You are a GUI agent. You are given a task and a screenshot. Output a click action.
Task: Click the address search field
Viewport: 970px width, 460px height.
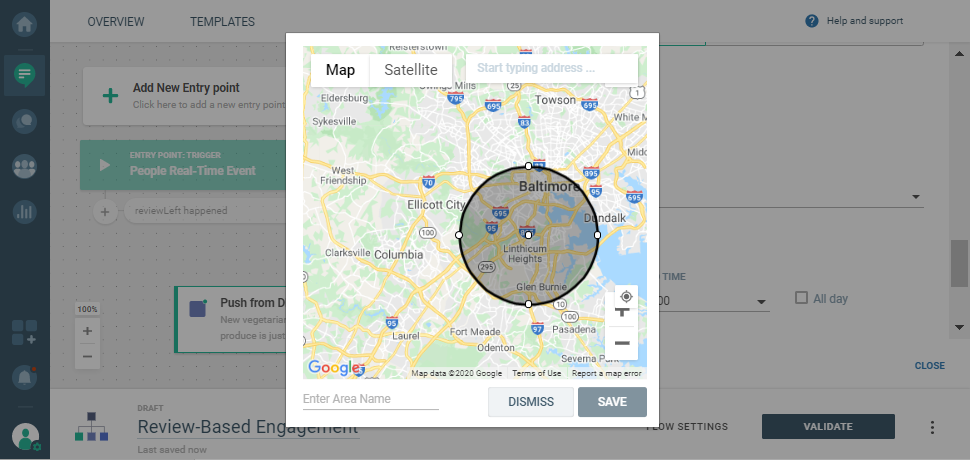pyautogui.click(x=551, y=68)
